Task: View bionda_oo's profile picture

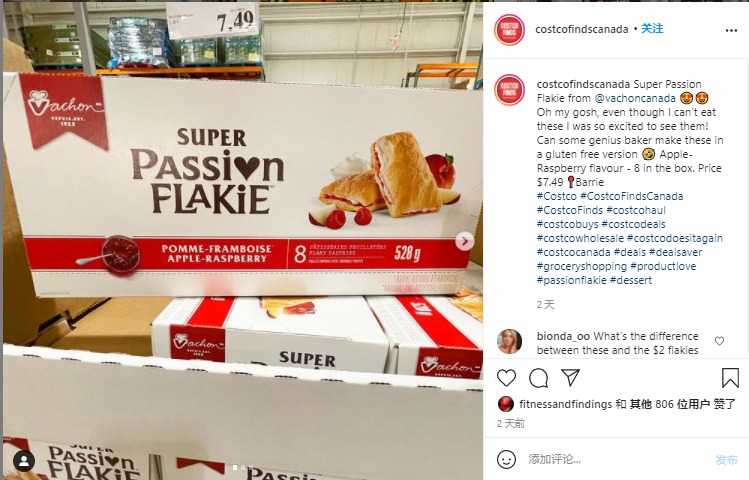Action: [509, 341]
